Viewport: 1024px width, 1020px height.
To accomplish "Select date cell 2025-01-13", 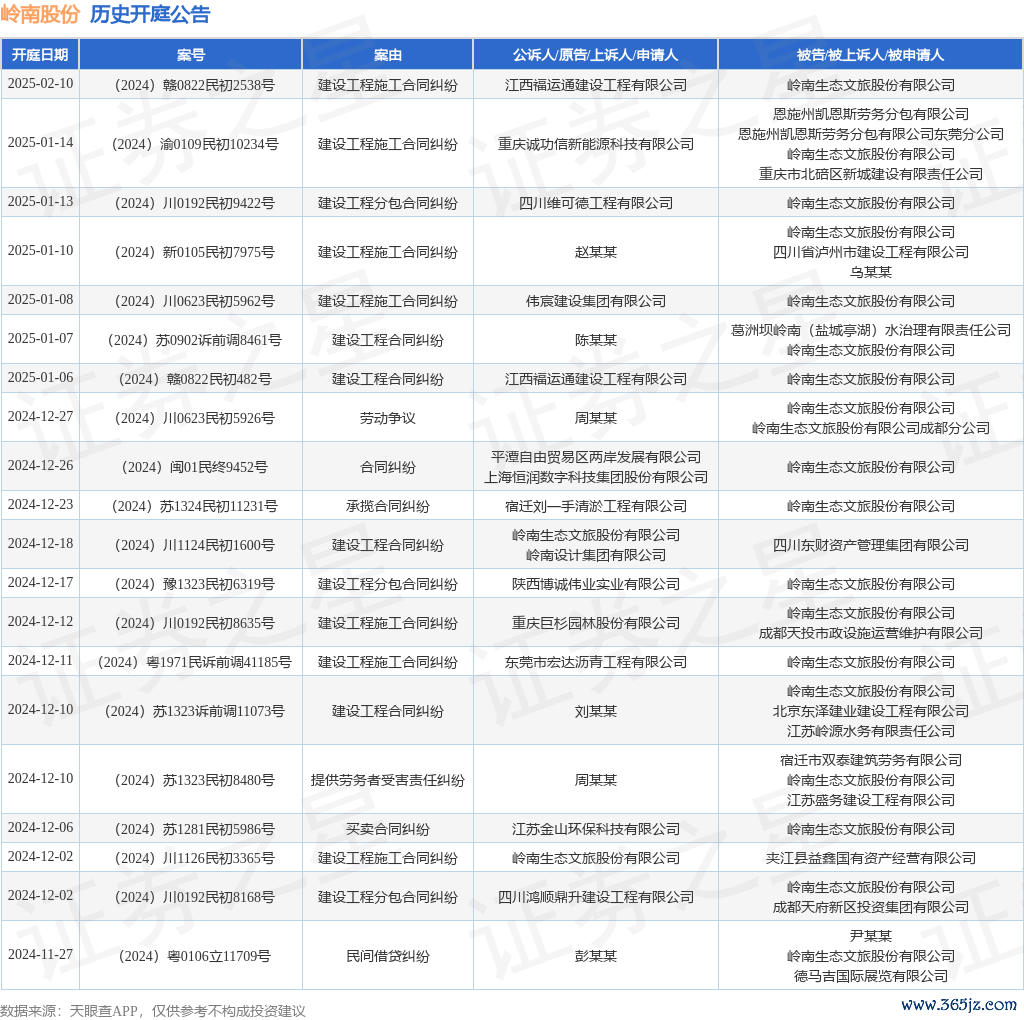I will click(40, 201).
